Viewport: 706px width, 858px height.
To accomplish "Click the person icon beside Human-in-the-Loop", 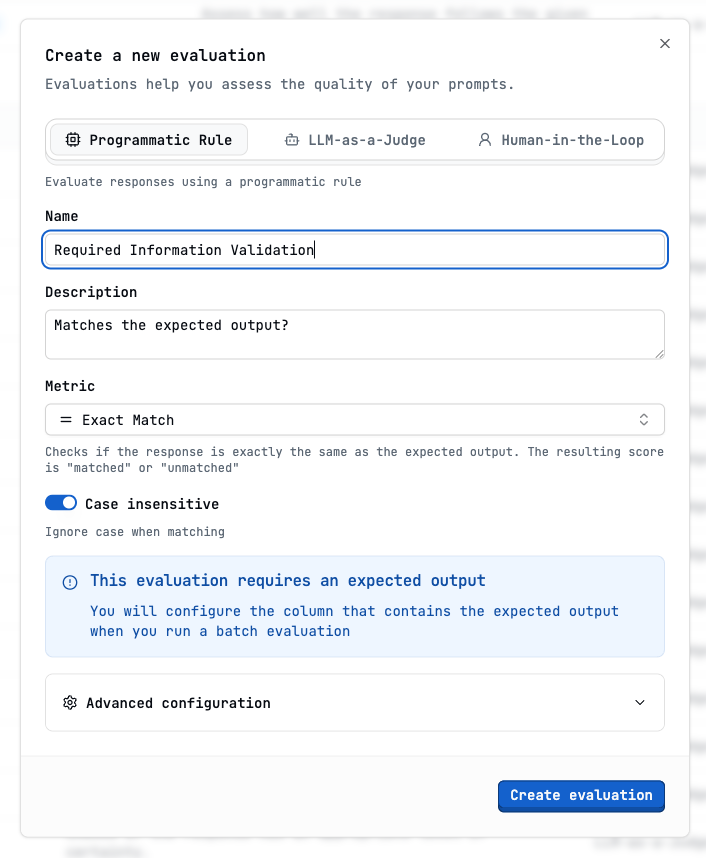I will click(487, 140).
